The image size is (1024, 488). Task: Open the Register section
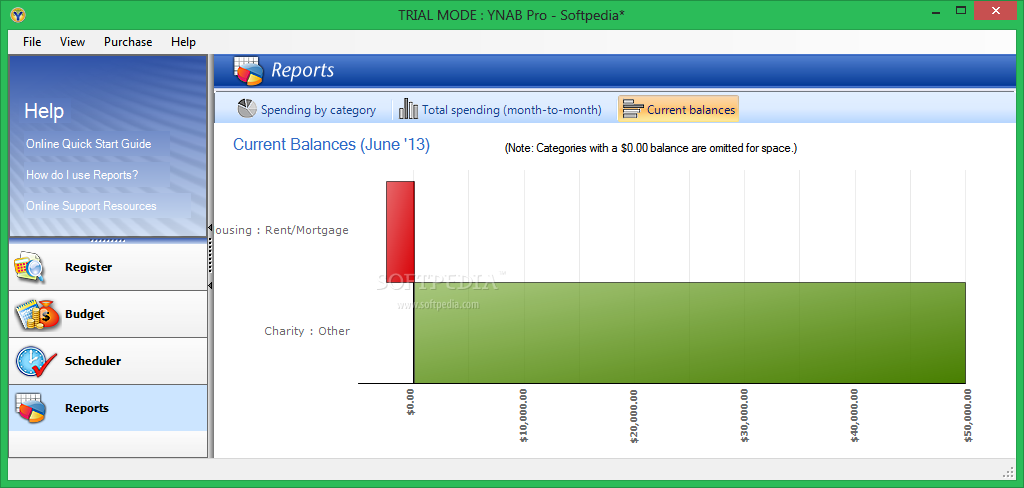pos(108,267)
